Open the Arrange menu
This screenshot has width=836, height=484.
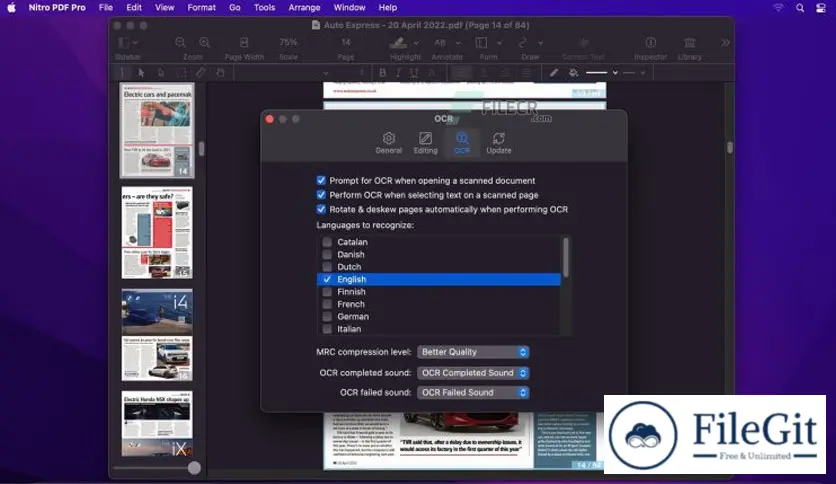(x=304, y=8)
